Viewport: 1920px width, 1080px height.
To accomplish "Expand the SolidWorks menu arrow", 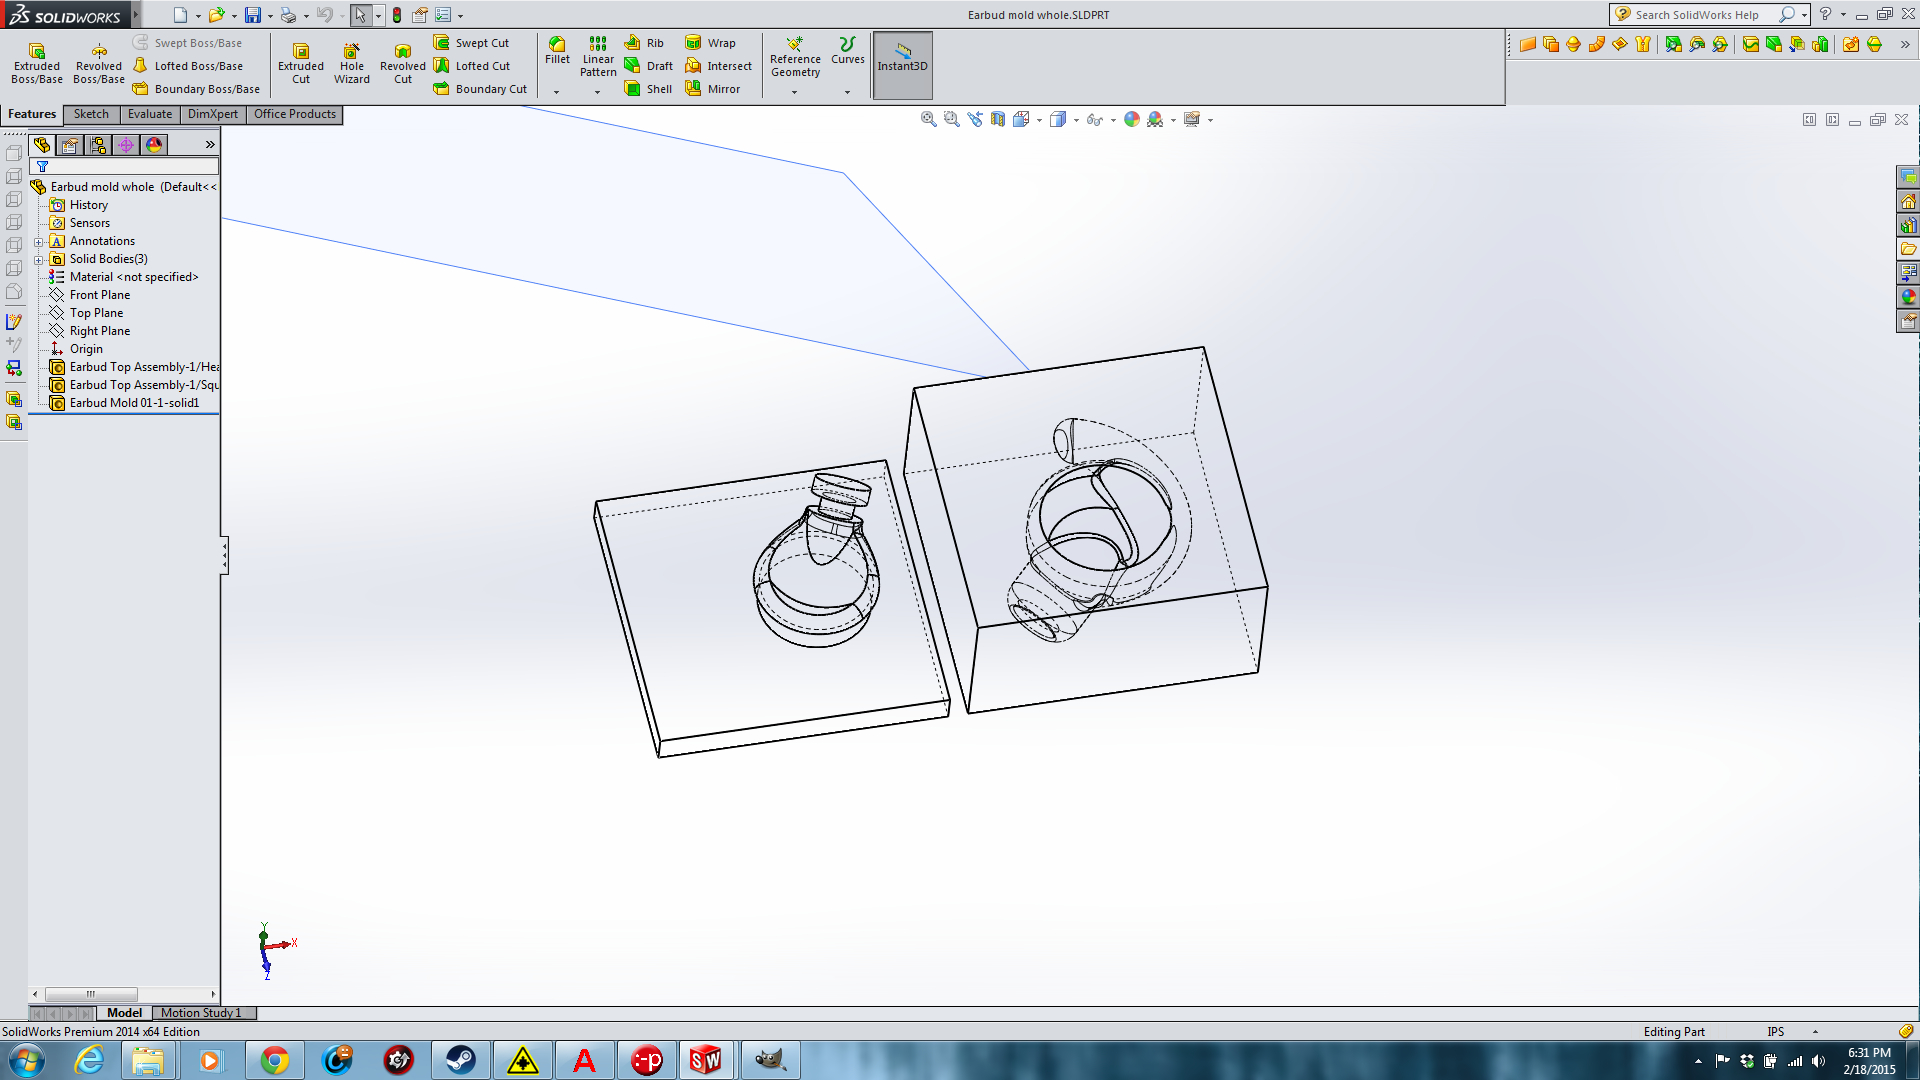I will coord(137,14).
